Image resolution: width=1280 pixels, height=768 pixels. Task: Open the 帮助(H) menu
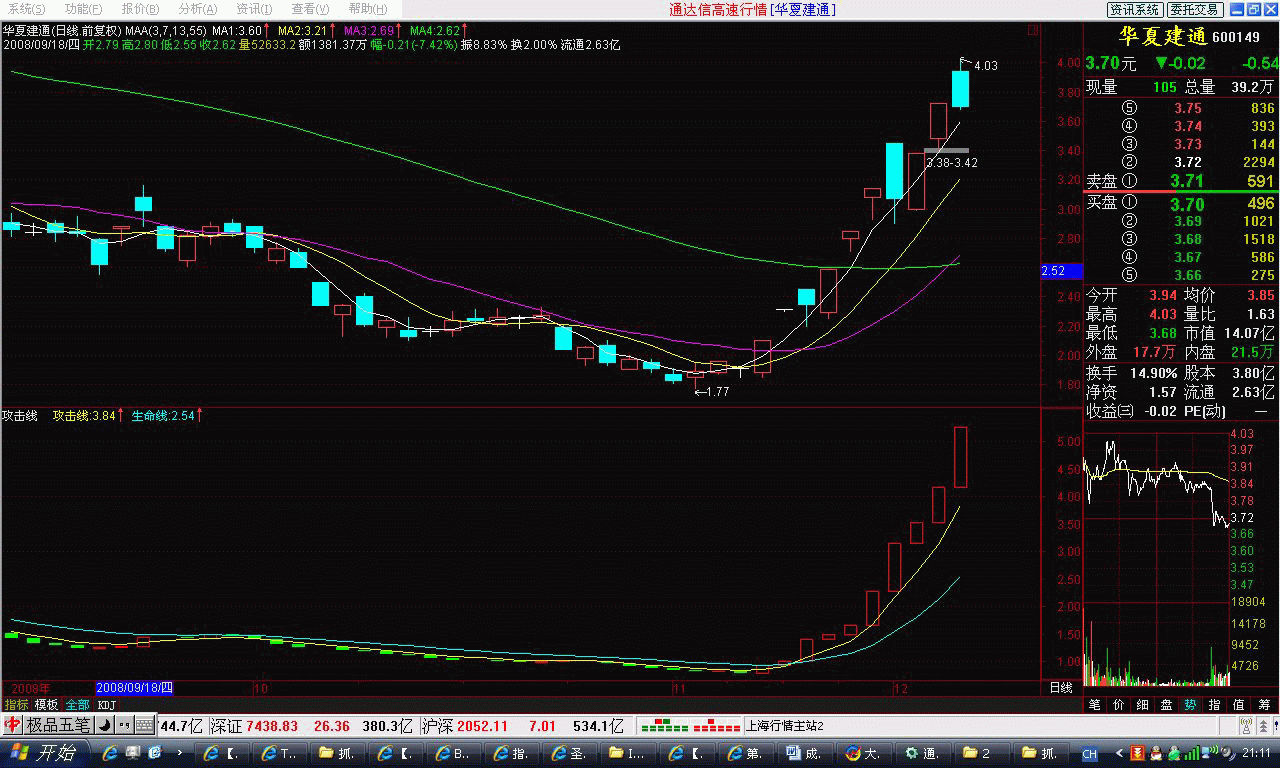pyautogui.click(x=368, y=9)
